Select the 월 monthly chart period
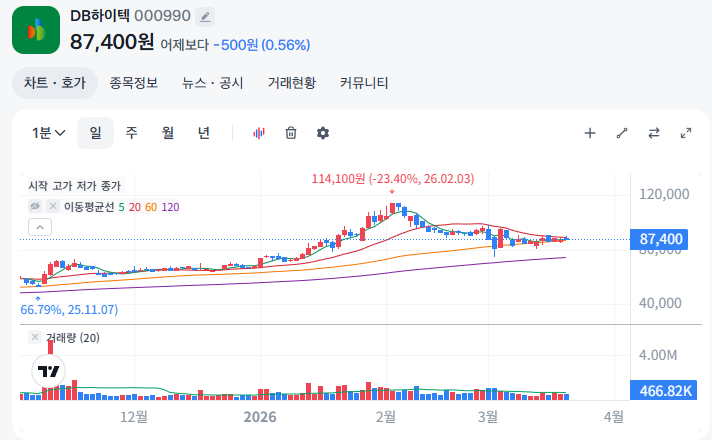This screenshot has height=440, width=712. point(168,133)
